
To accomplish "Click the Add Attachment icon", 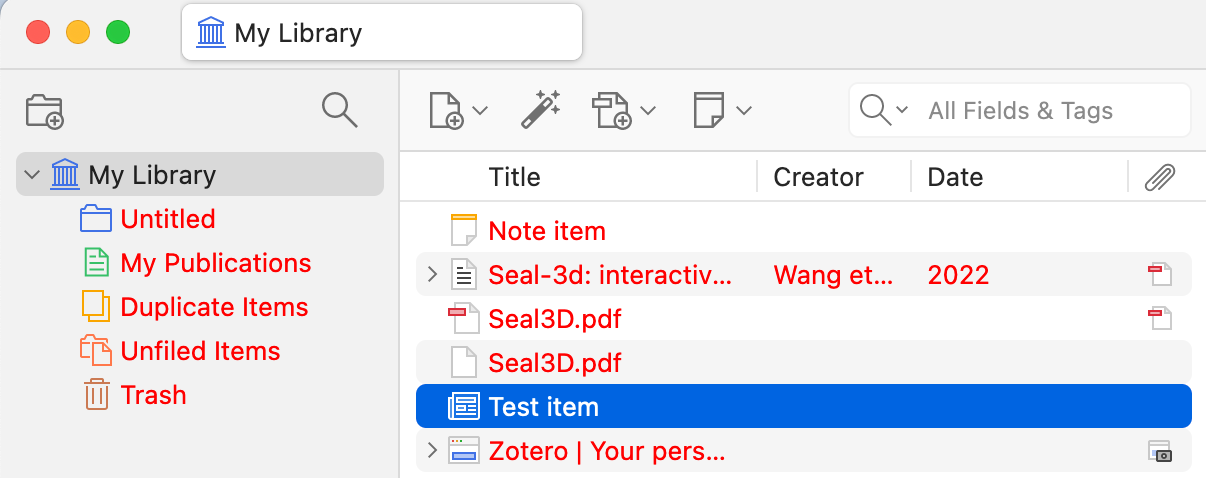I will 611,110.
